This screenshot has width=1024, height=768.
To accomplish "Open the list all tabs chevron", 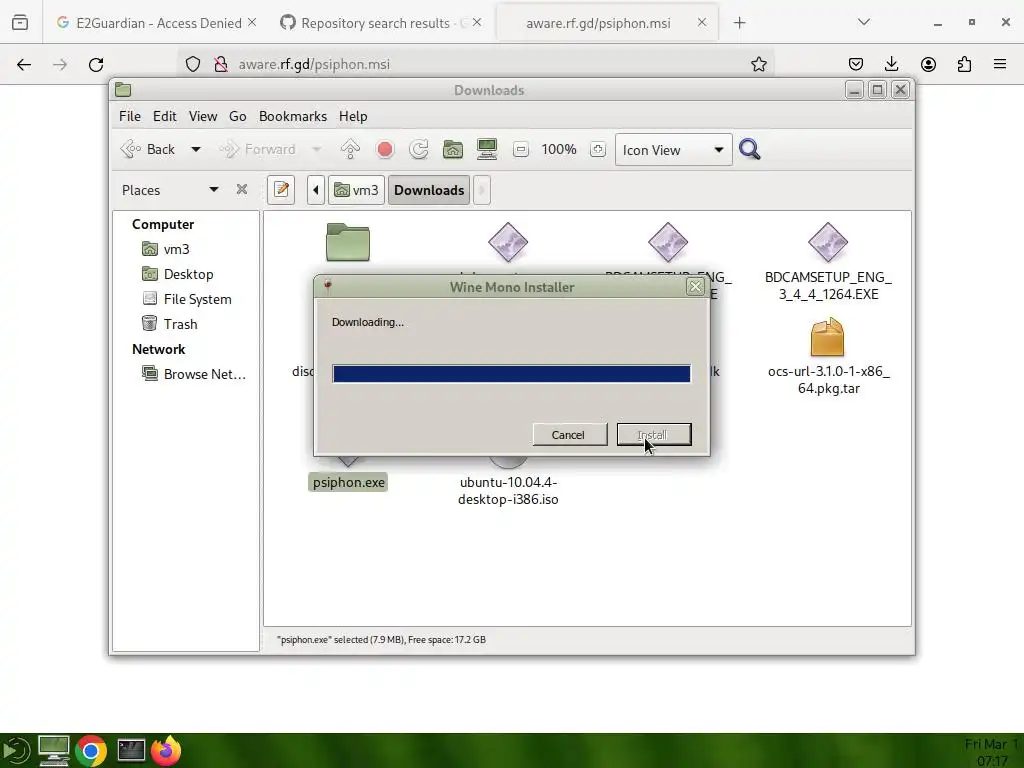I will tap(863, 22).
